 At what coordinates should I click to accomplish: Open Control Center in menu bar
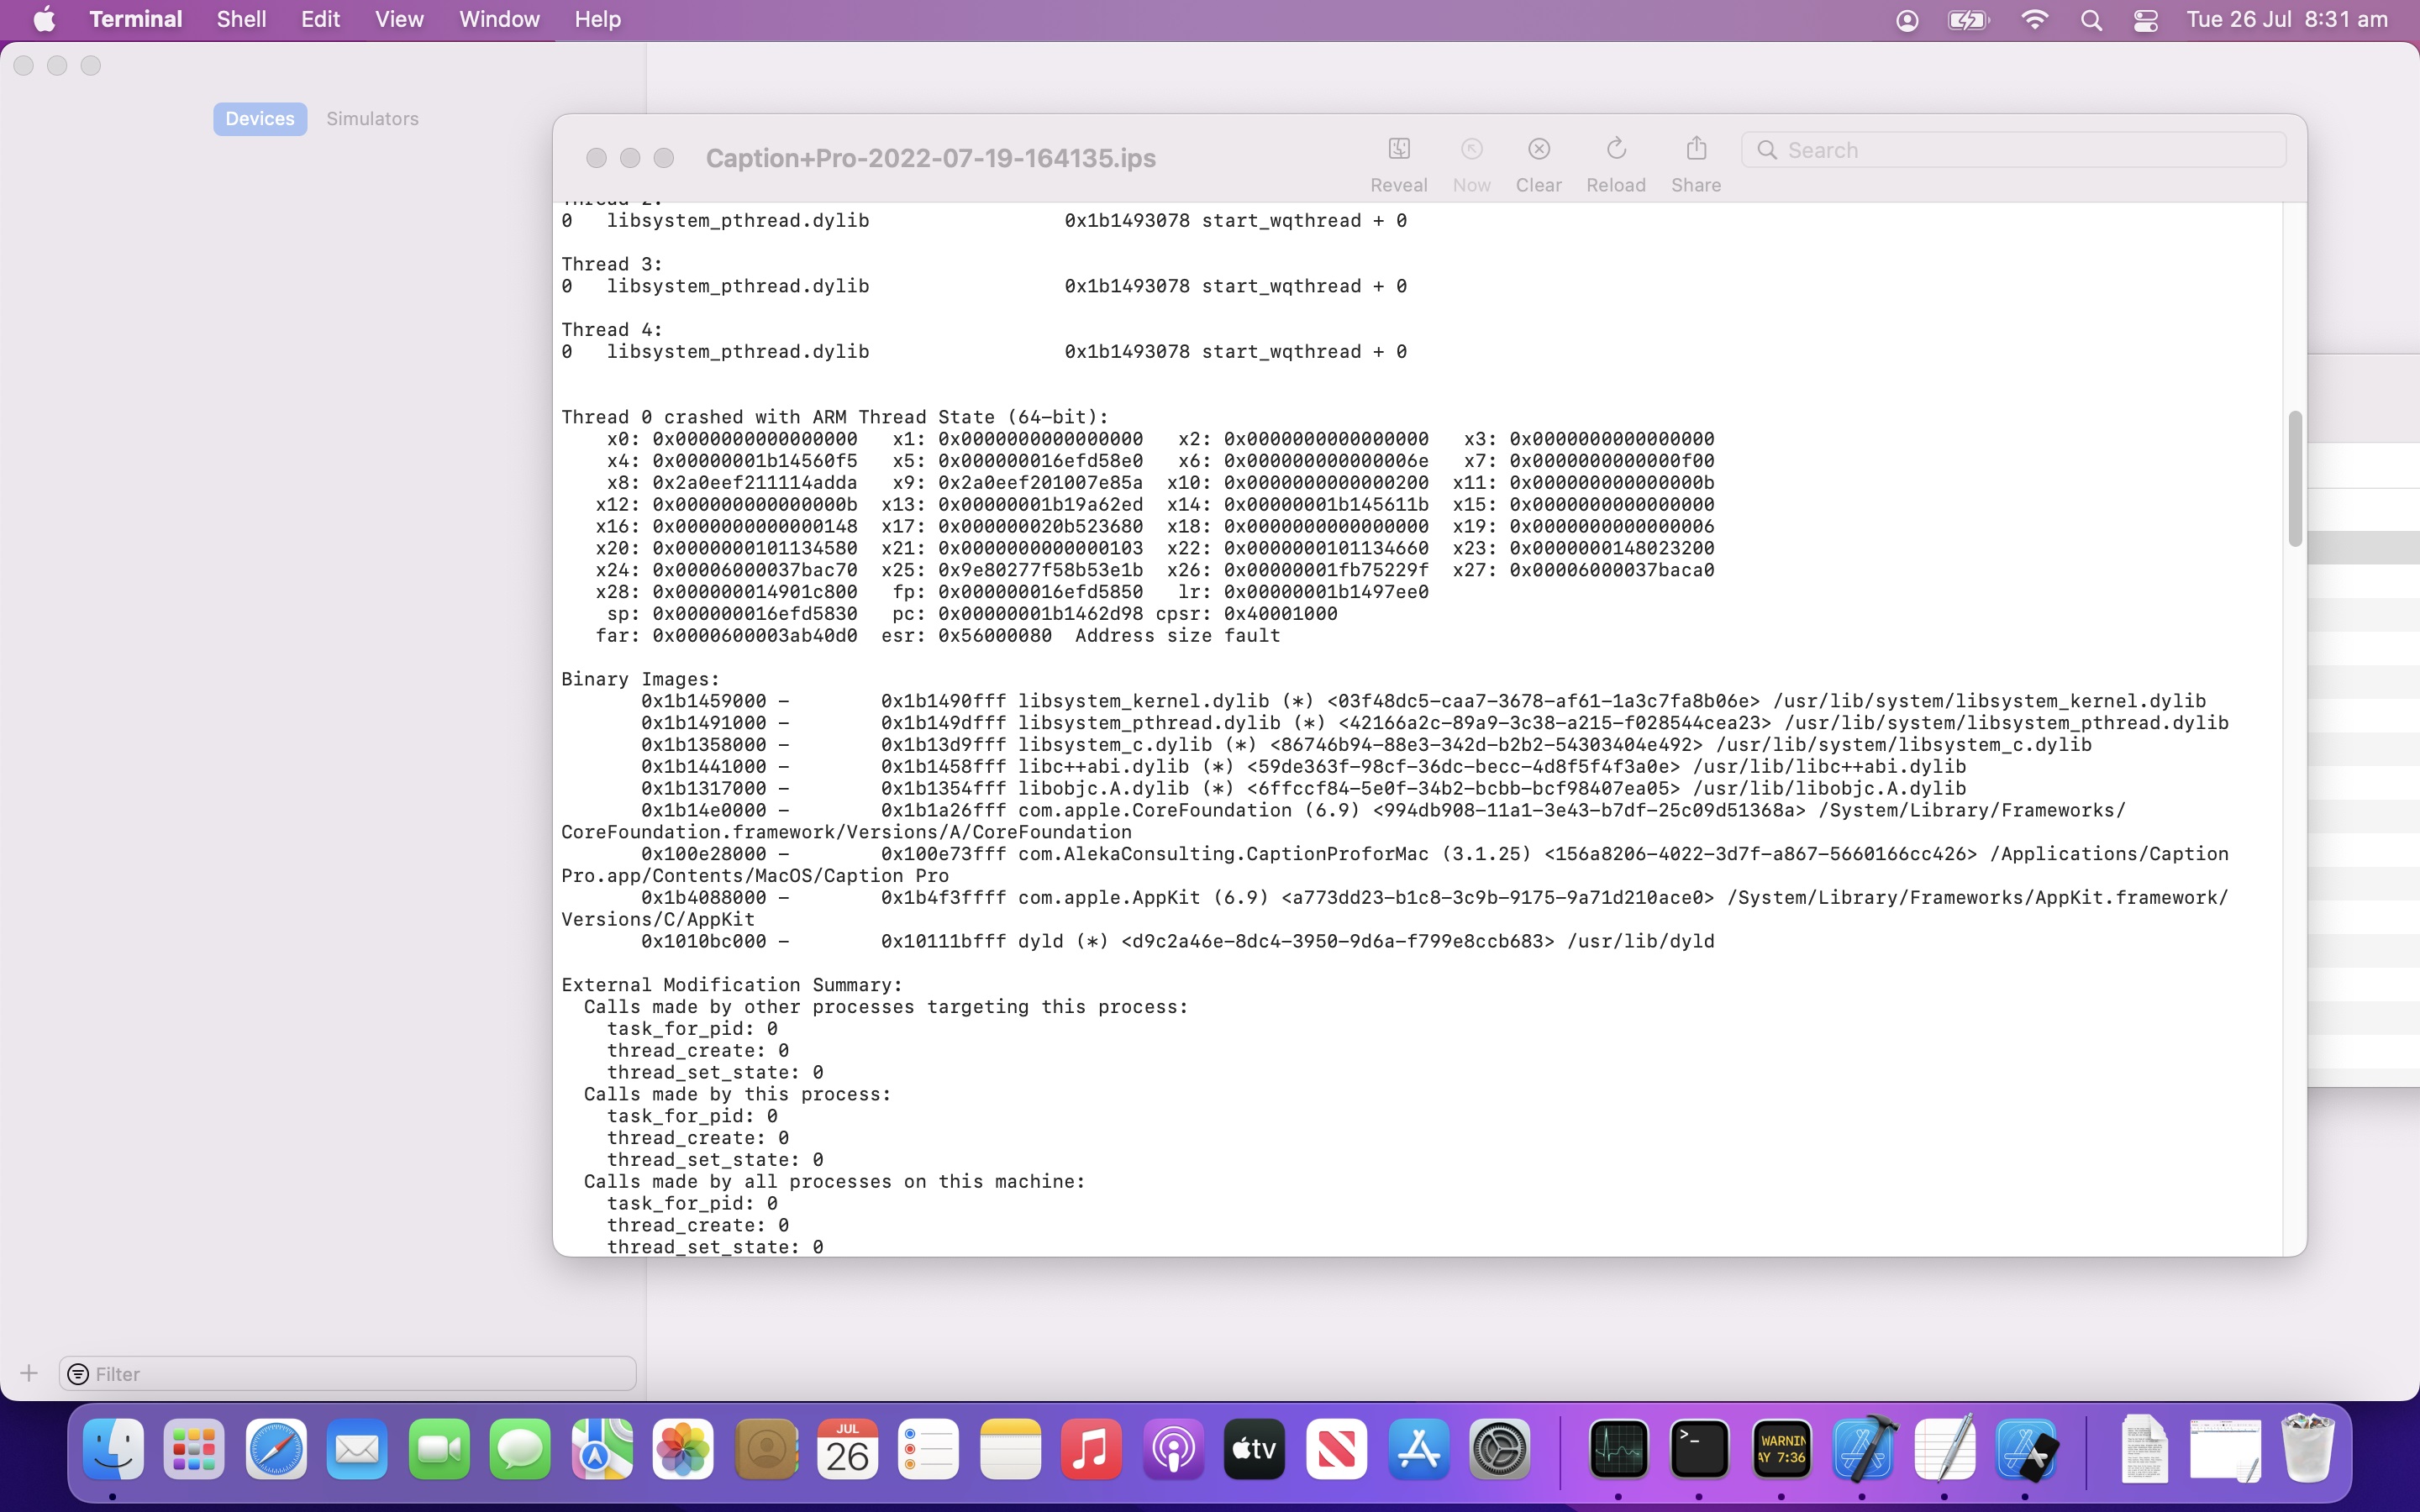[x=2145, y=20]
